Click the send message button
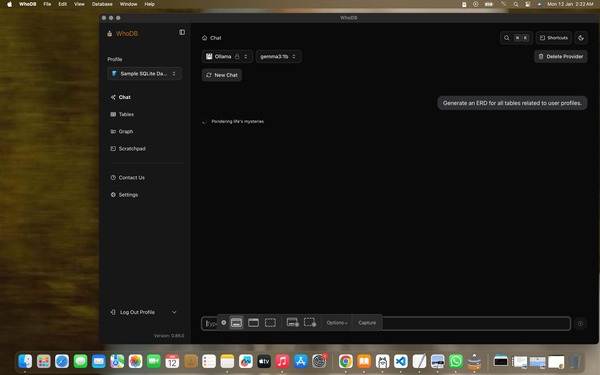This screenshot has width=600, height=375. click(580, 323)
